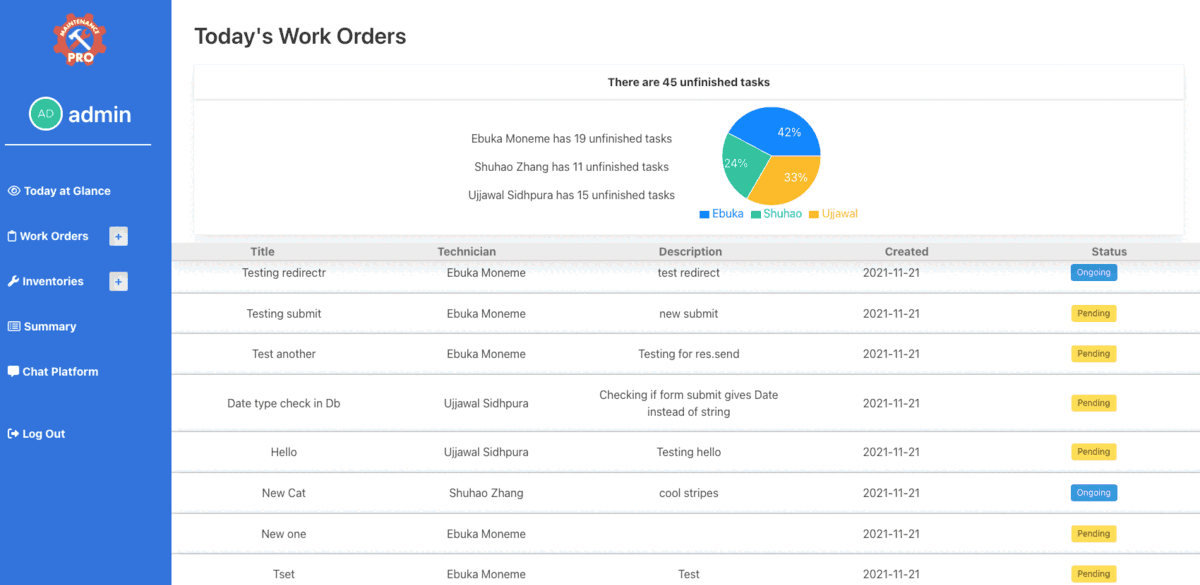The image size is (1200, 585).
Task: Click the clipboard icon beside Work Orders
Action: 12,237
